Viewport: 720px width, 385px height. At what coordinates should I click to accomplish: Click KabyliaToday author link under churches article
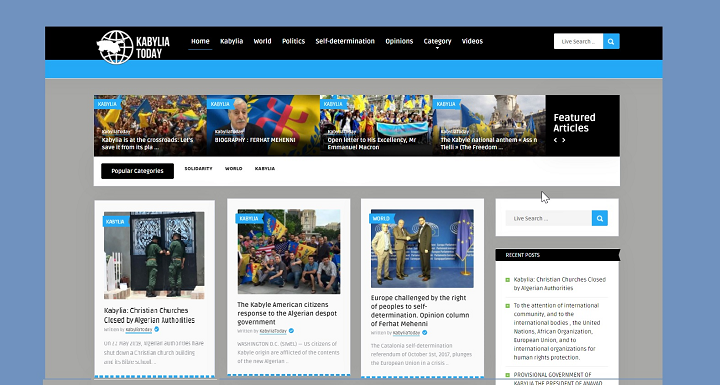coord(139,329)
